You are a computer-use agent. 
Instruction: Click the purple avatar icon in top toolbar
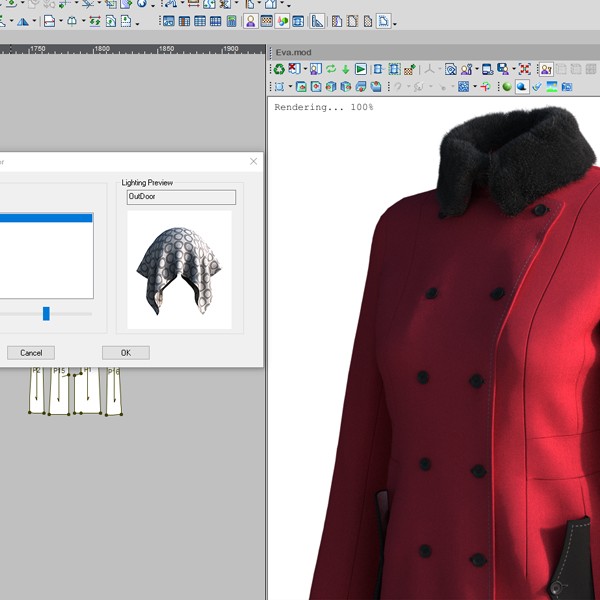[250, 21]
